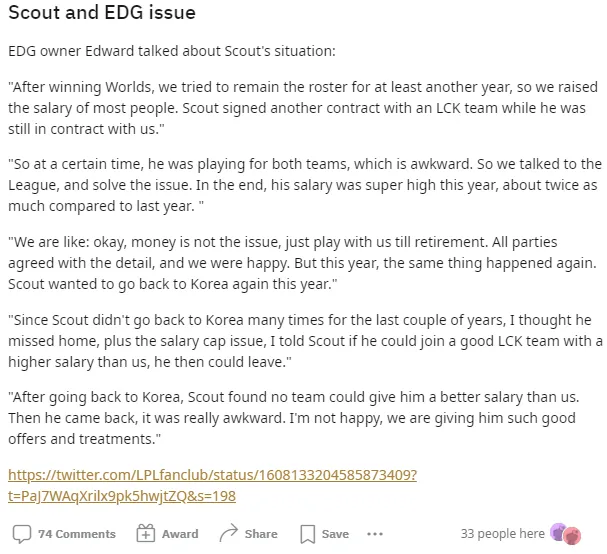
Task: Click the purple user avatar
Action: point(558,533)
